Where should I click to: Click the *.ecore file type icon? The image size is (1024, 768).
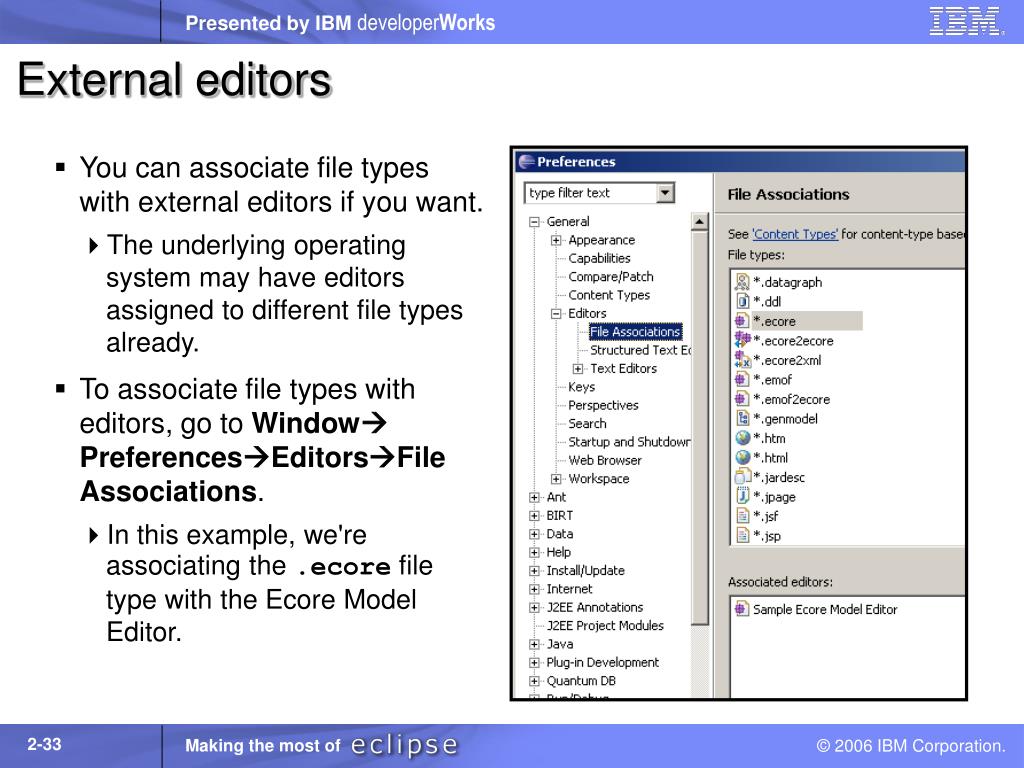pos(741,321)
